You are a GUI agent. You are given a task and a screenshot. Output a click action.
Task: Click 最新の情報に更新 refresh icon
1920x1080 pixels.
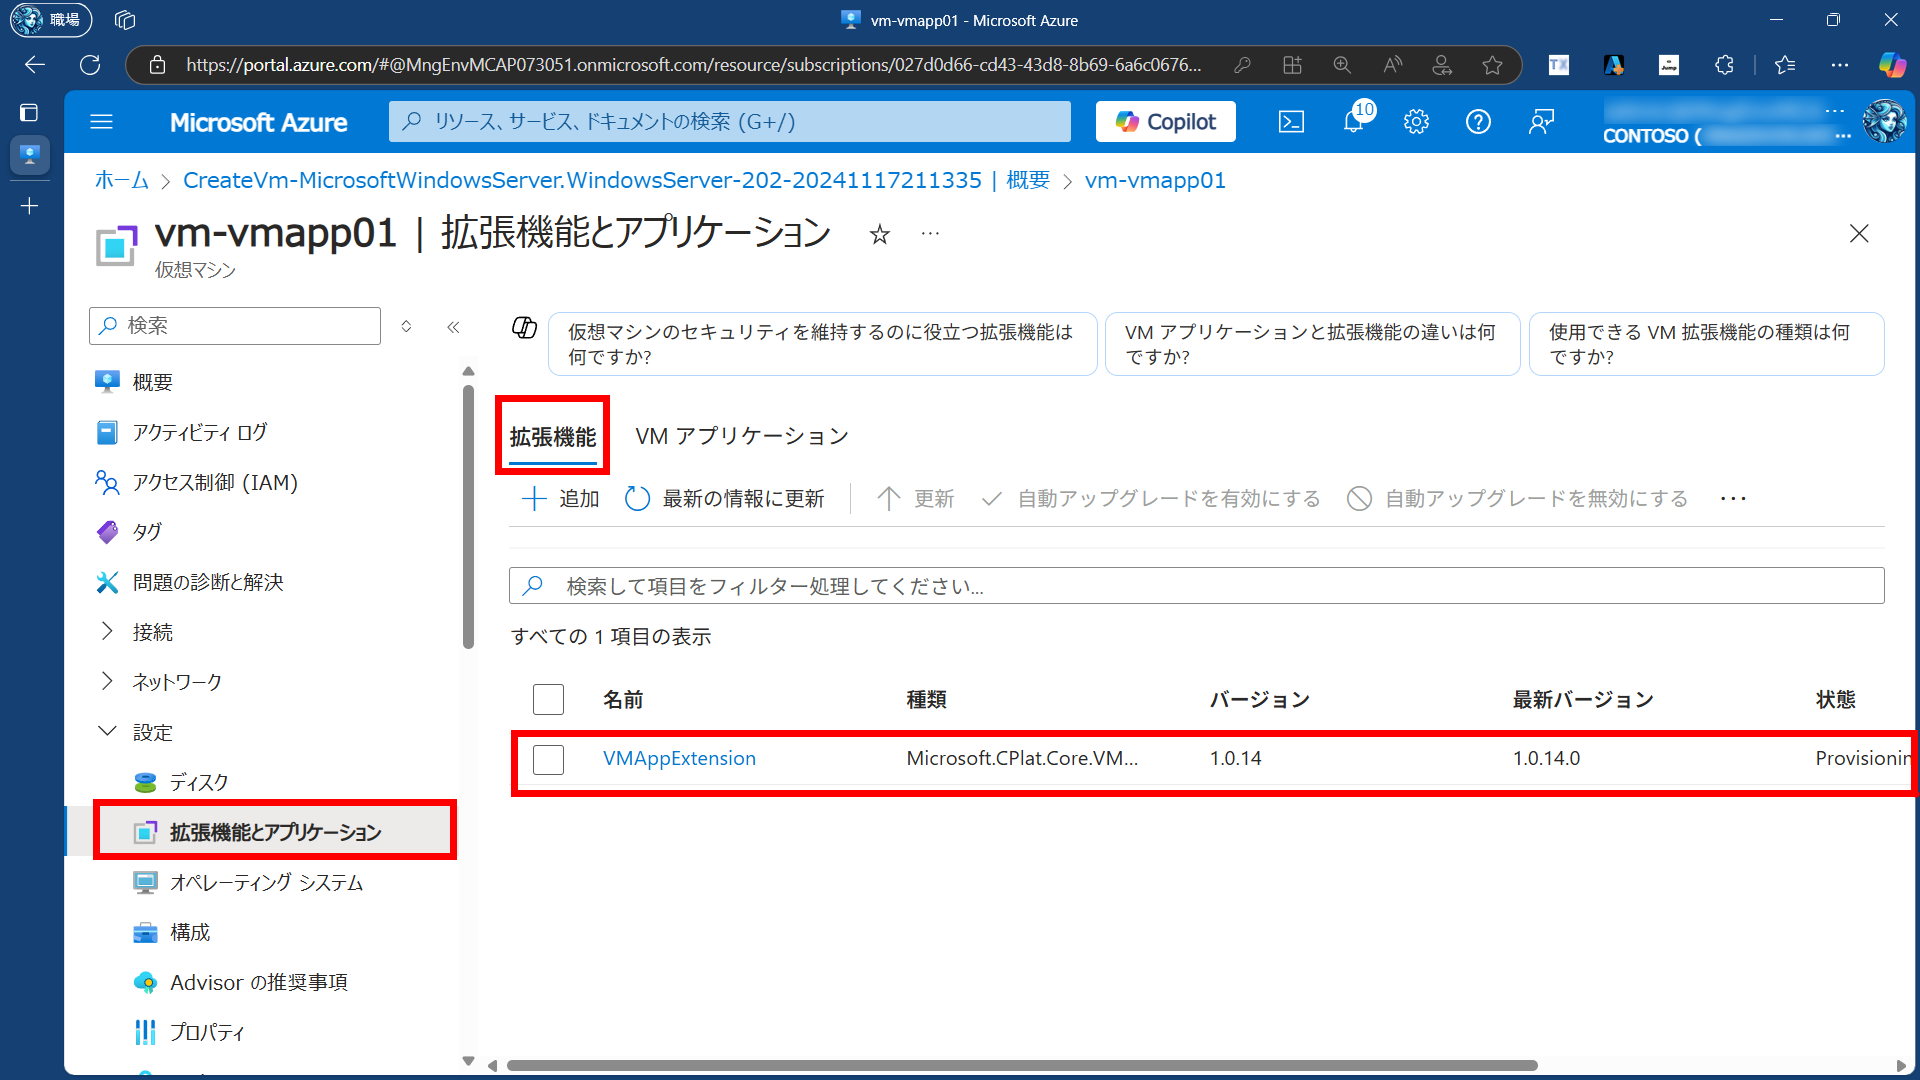(637, 498)
